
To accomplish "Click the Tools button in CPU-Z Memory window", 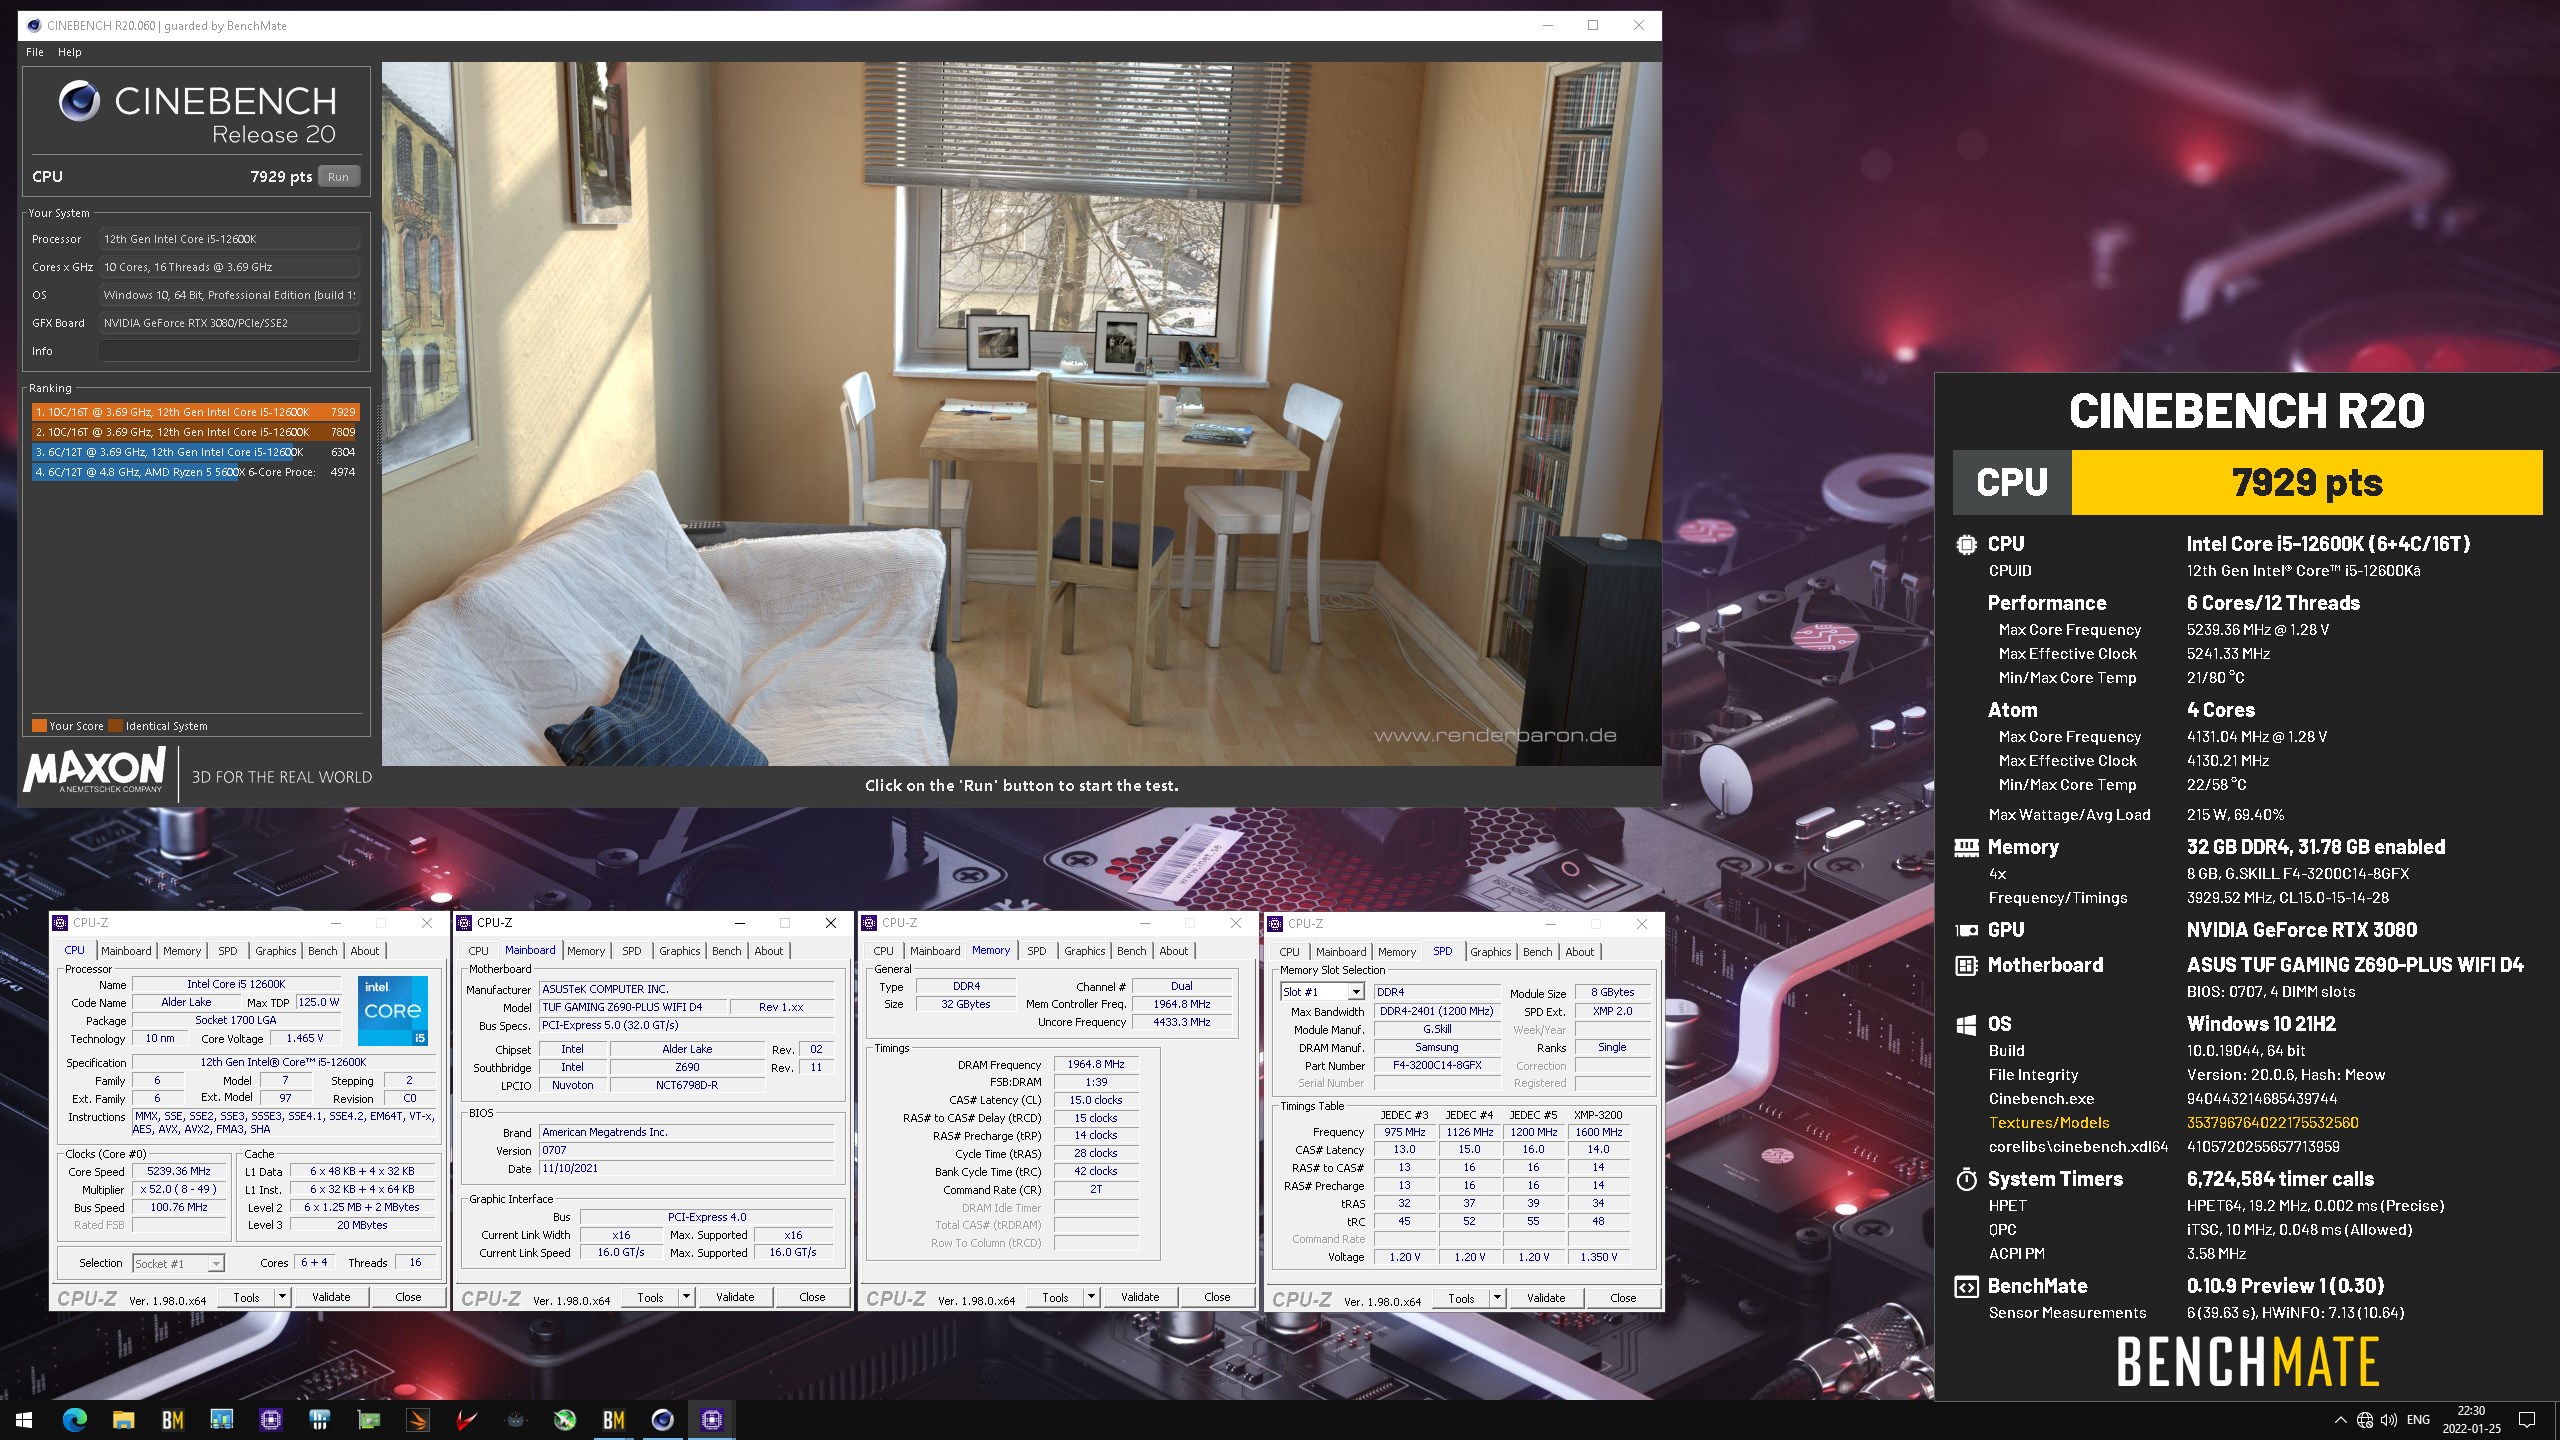I will (x=1056, y=1297).
